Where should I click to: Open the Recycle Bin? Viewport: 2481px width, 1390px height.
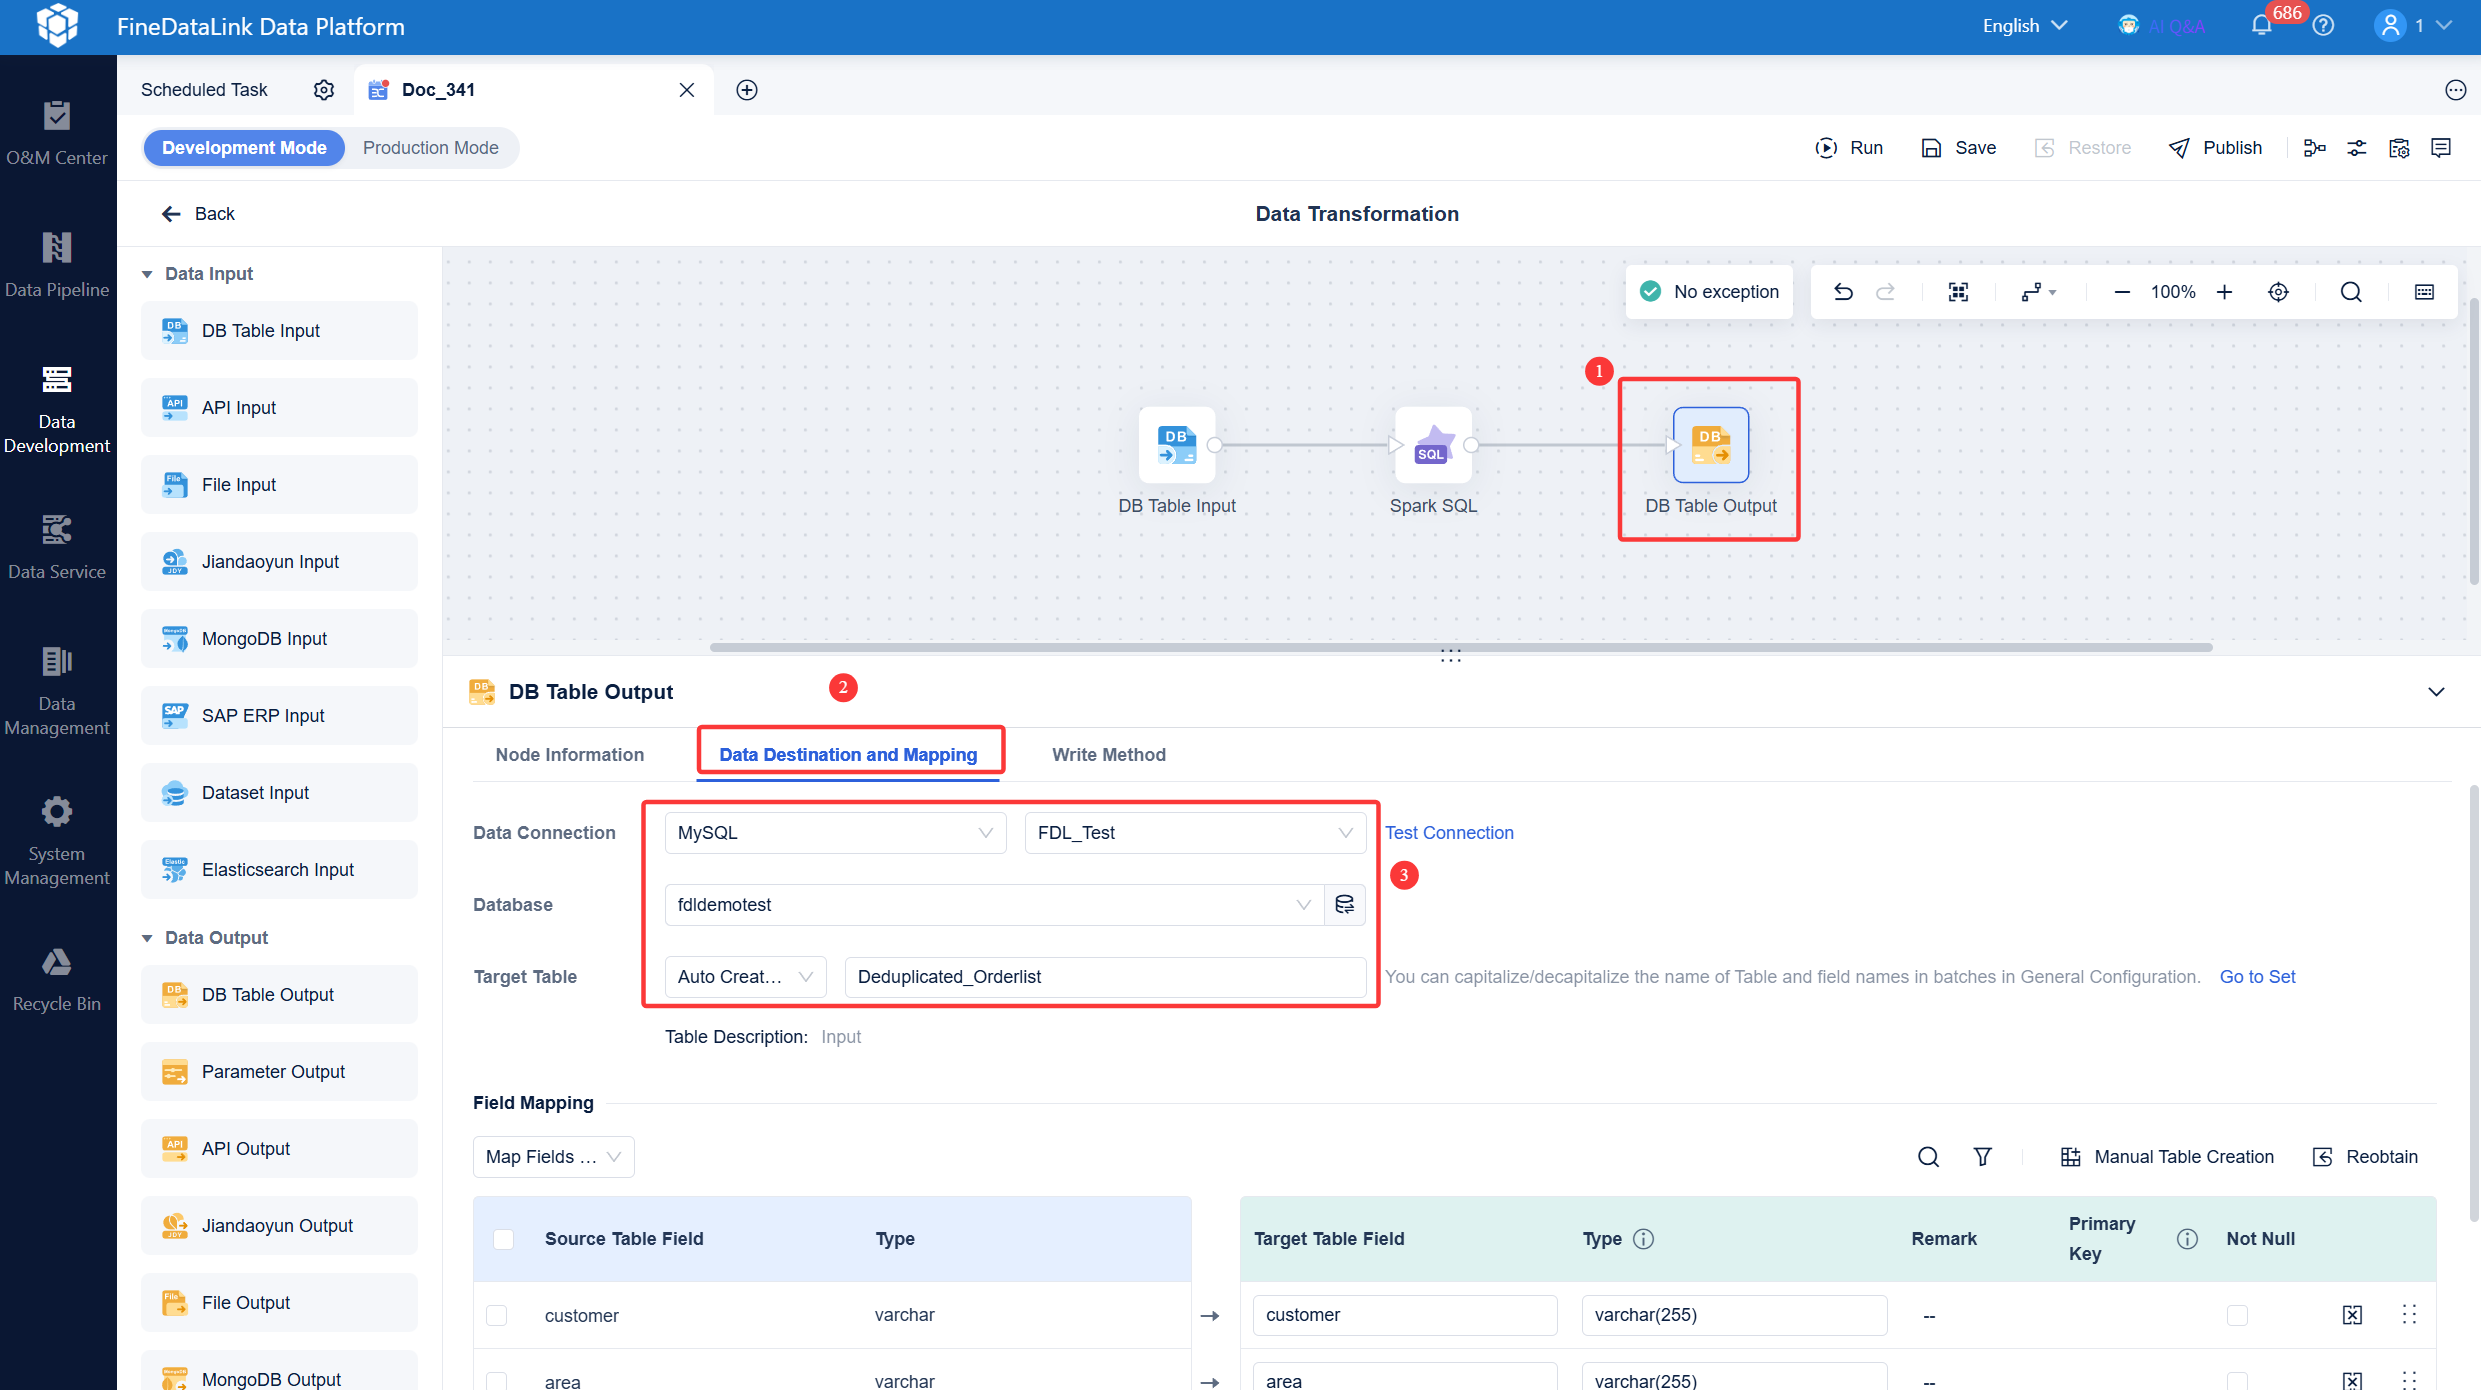click(57, 979)
